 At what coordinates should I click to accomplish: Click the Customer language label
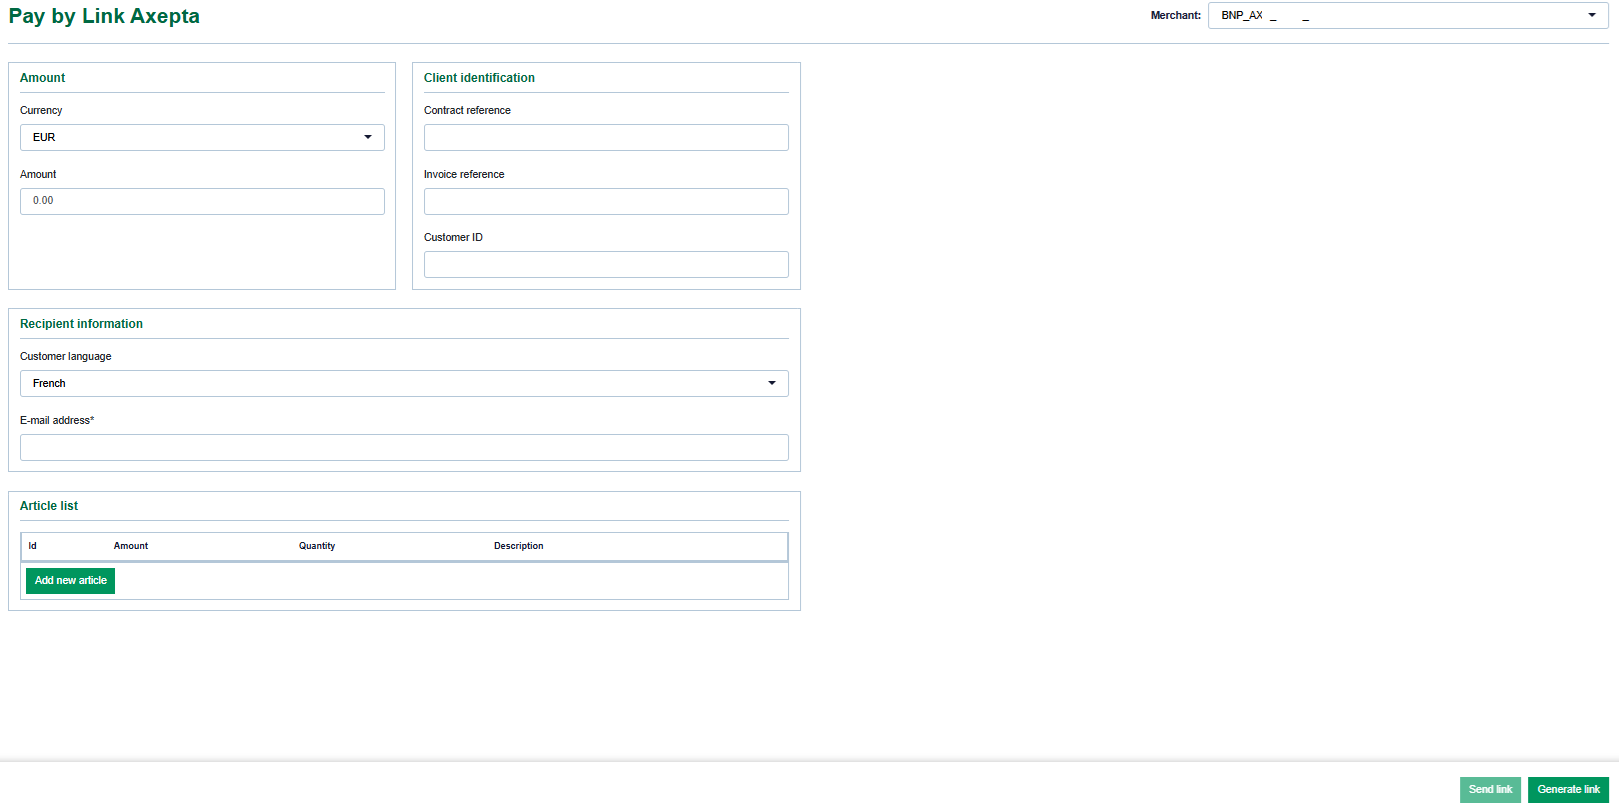click(66, 356)
